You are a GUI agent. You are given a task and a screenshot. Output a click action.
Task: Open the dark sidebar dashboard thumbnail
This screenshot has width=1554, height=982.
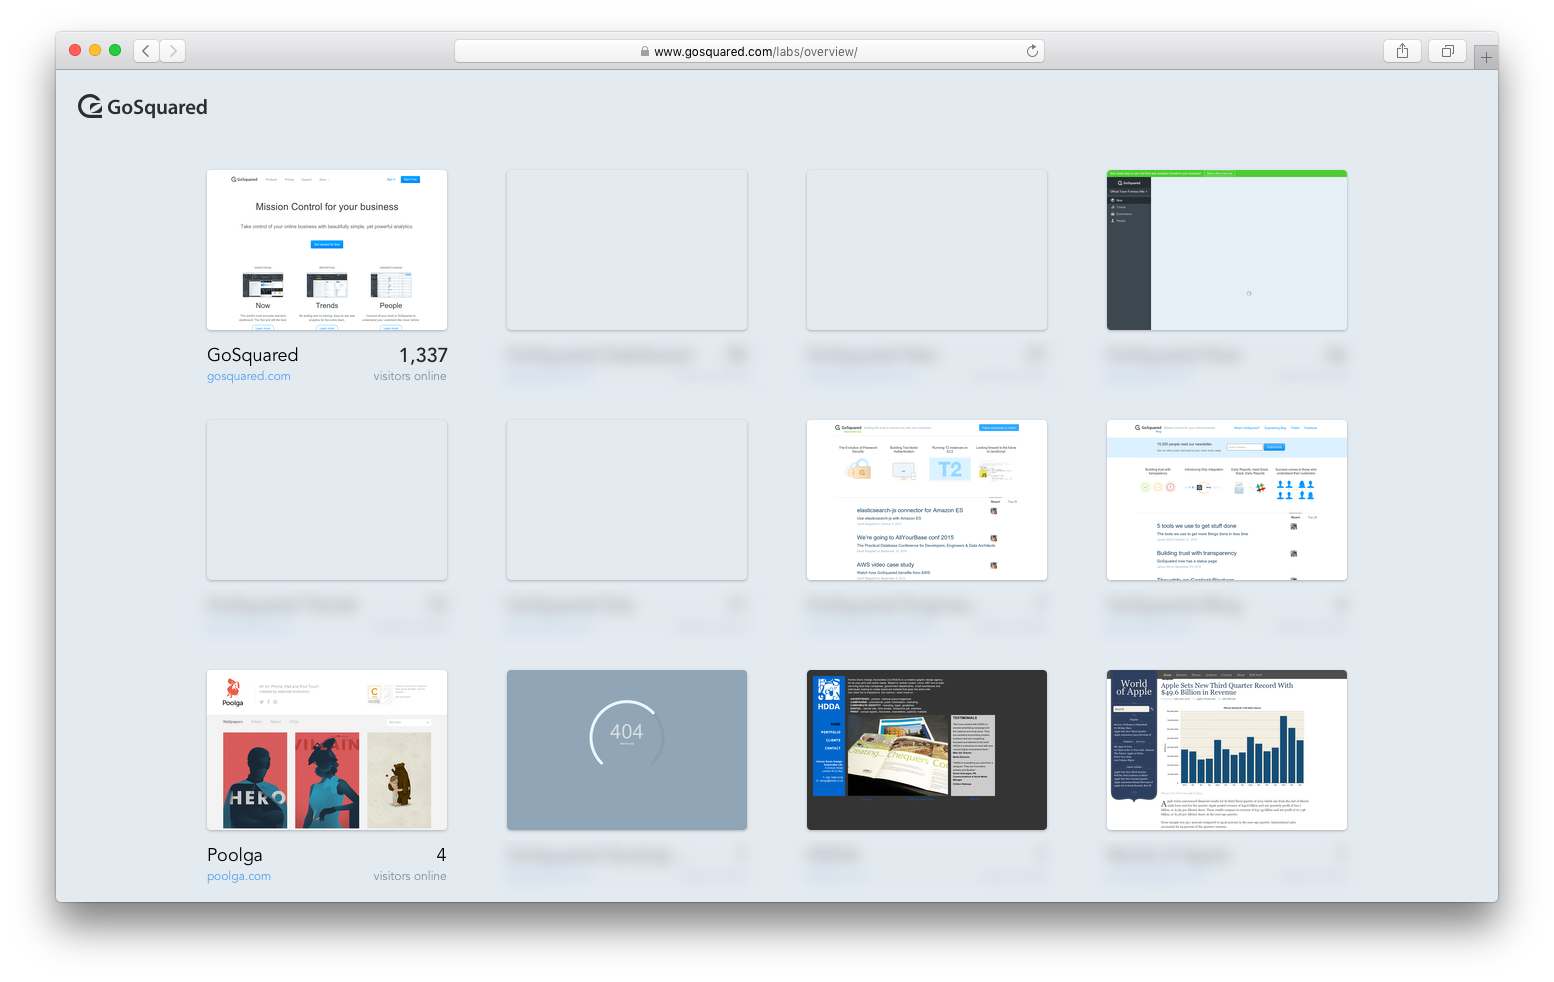[x=1227, y=250]
